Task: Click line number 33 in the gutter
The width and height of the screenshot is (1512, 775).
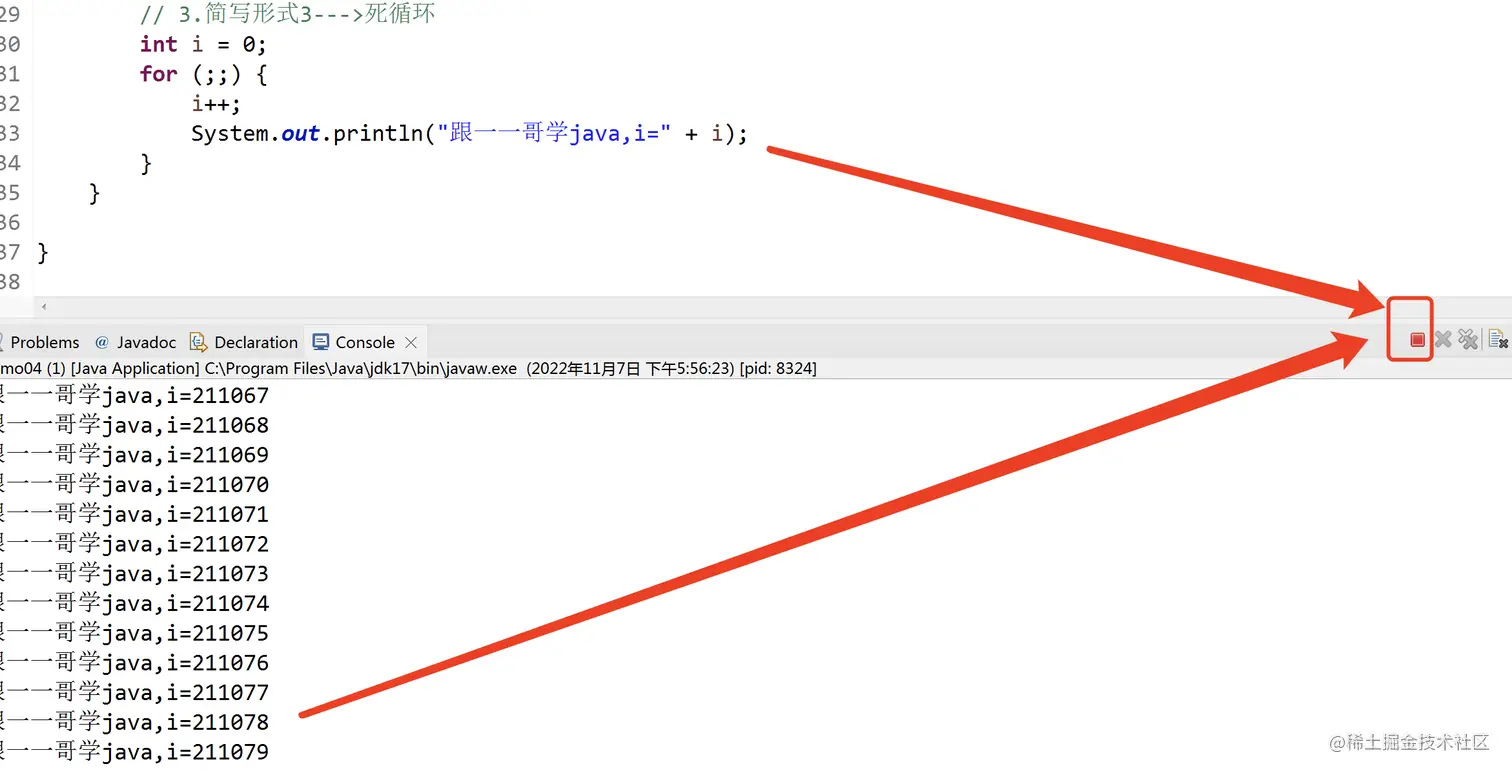Action: click(10, 133)
